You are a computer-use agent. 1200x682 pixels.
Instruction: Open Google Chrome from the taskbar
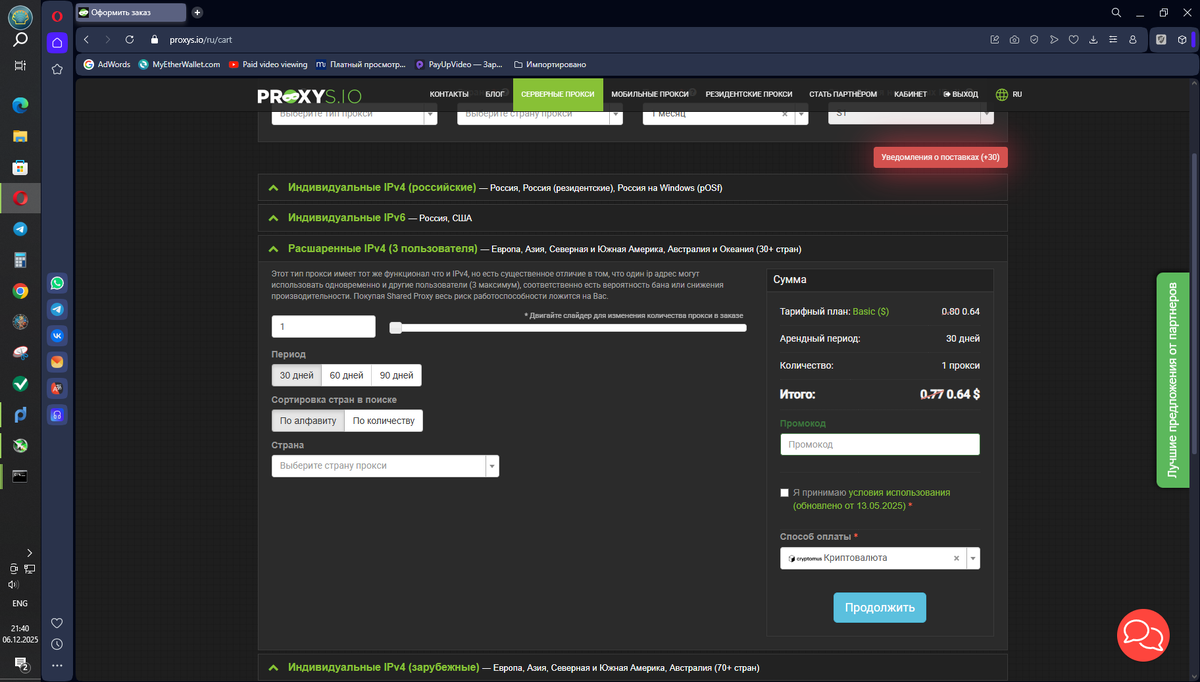(x=20, y=291)
